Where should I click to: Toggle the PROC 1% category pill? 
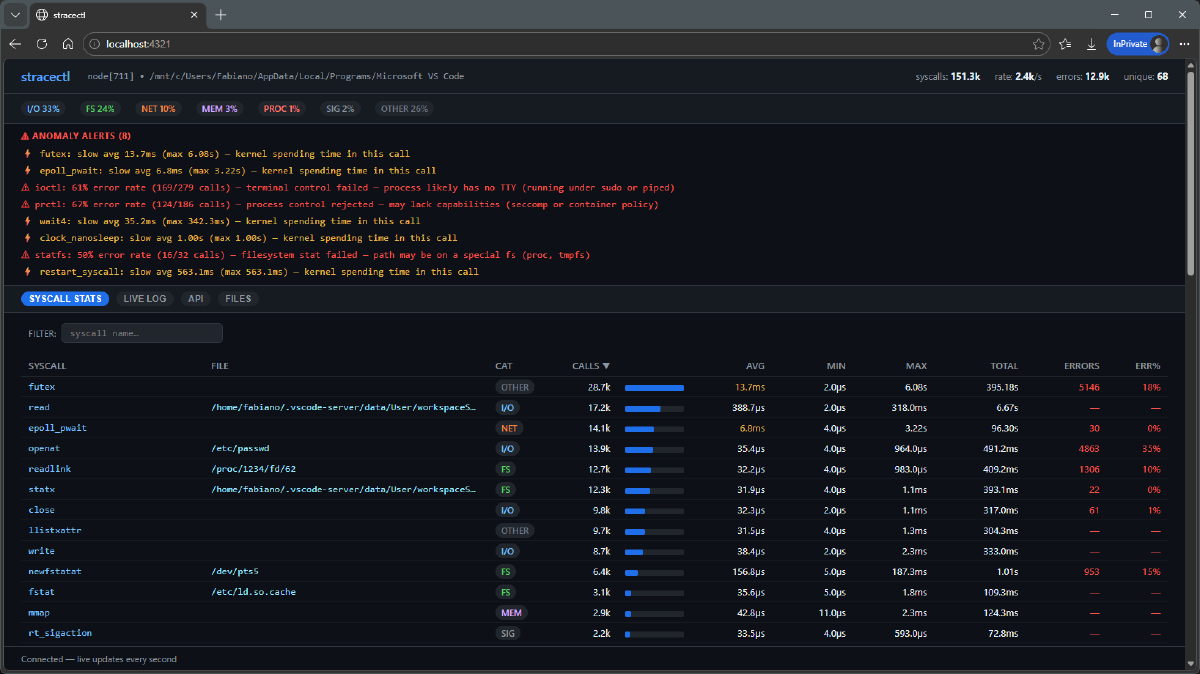click(281, 108)
